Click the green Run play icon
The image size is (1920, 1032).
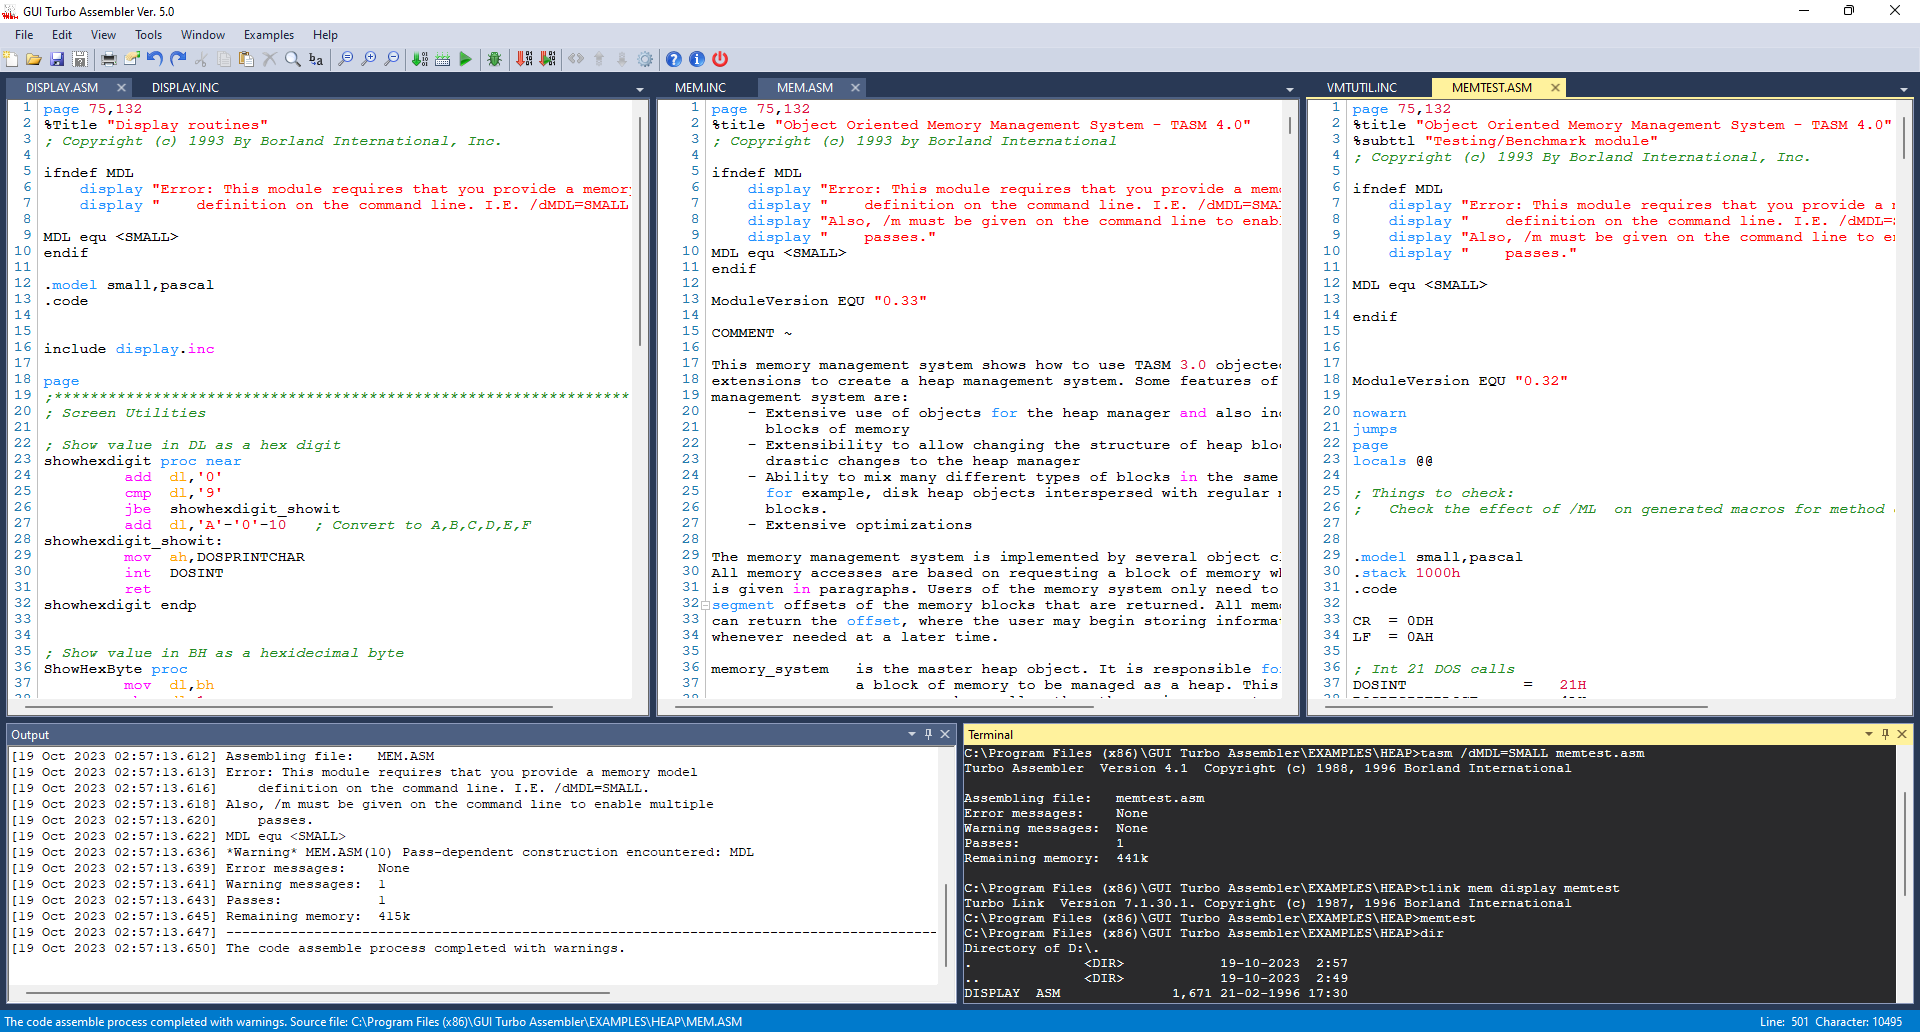(465, 60)
